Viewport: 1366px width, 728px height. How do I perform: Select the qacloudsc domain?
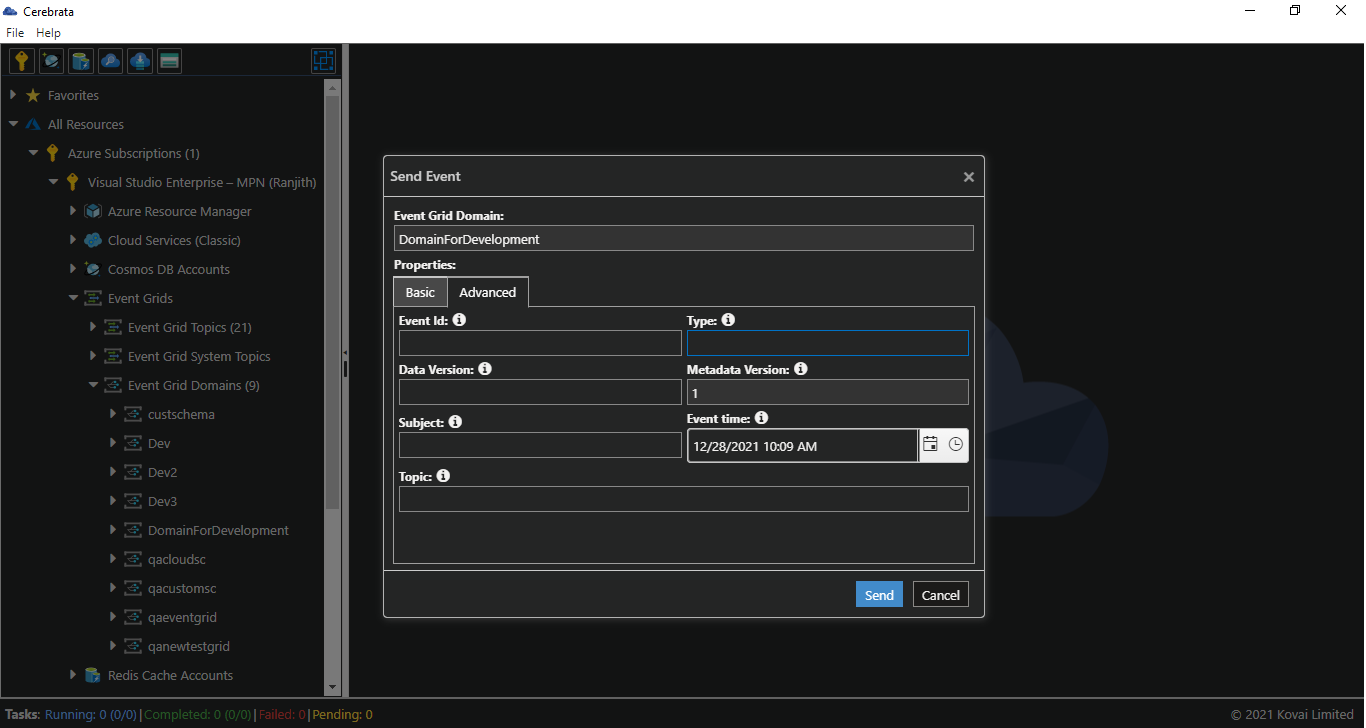point(177,559)
